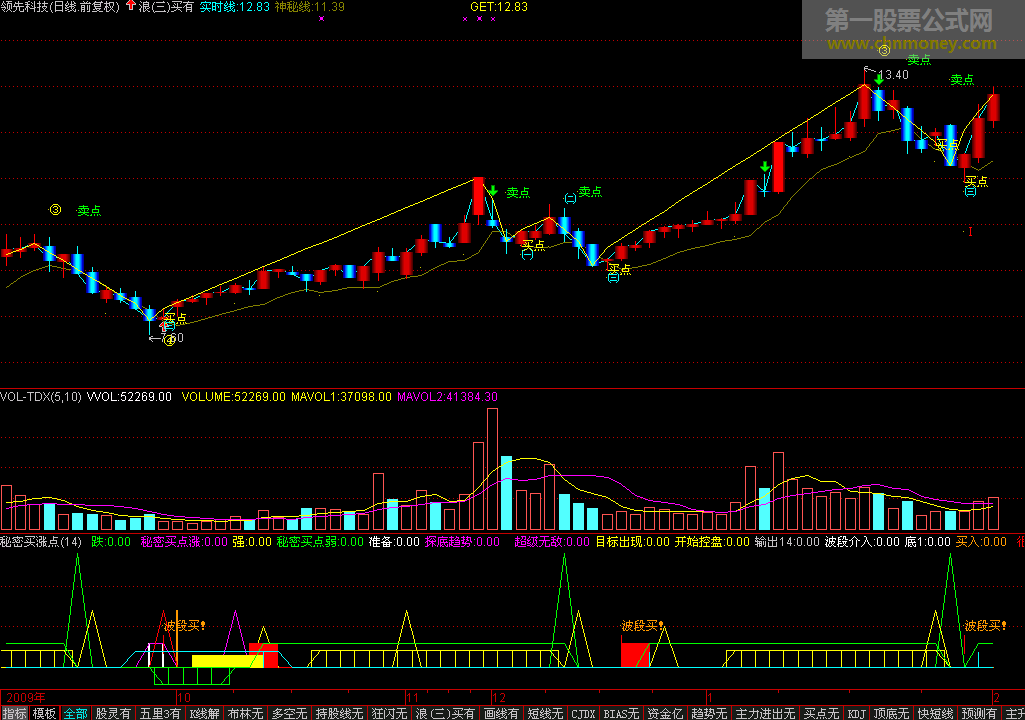Image resolution: width=1025 pixels, height=720 pixels.
Task: Click the 强:0.00 value
Action: pos(252,542)
